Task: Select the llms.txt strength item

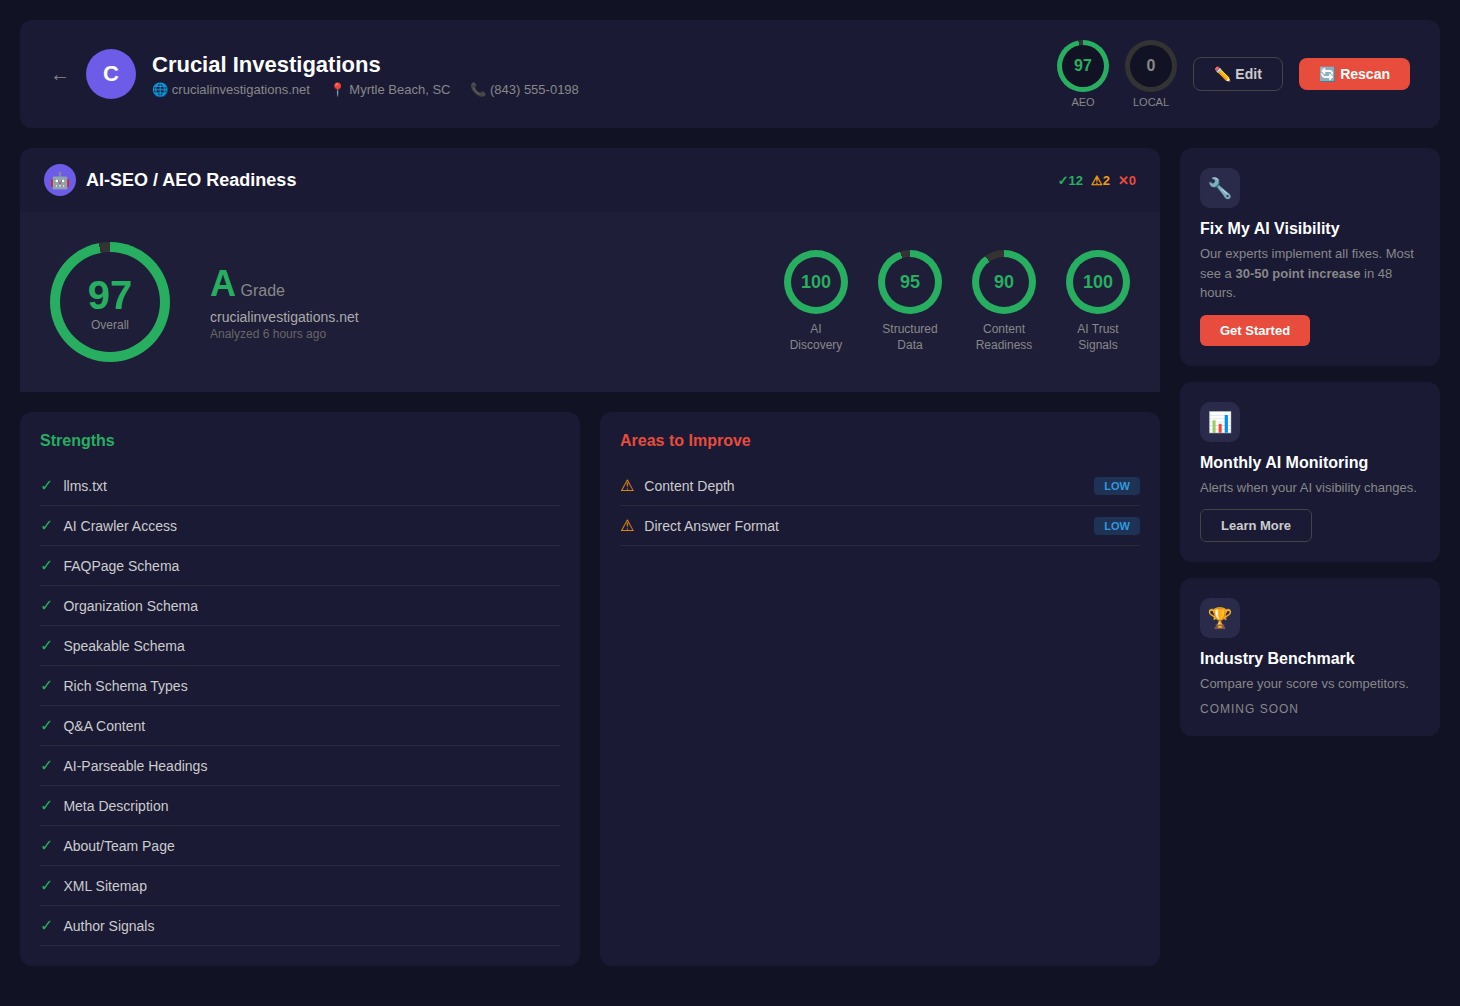Action: [x=85, y=486]
